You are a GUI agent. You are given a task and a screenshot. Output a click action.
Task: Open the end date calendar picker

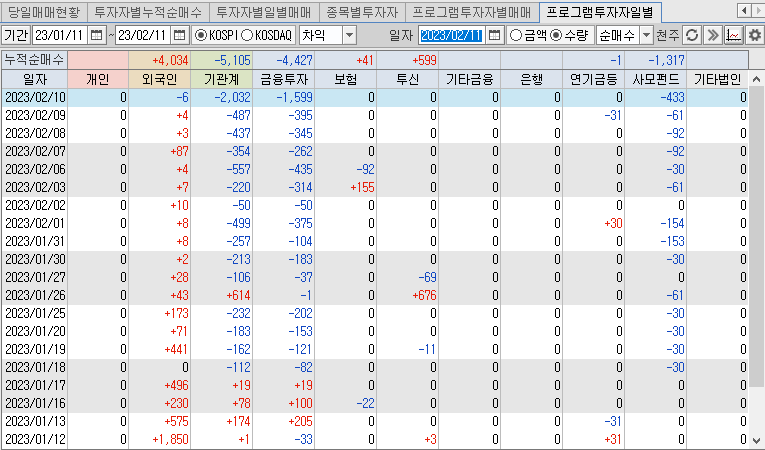click(180, 35)
